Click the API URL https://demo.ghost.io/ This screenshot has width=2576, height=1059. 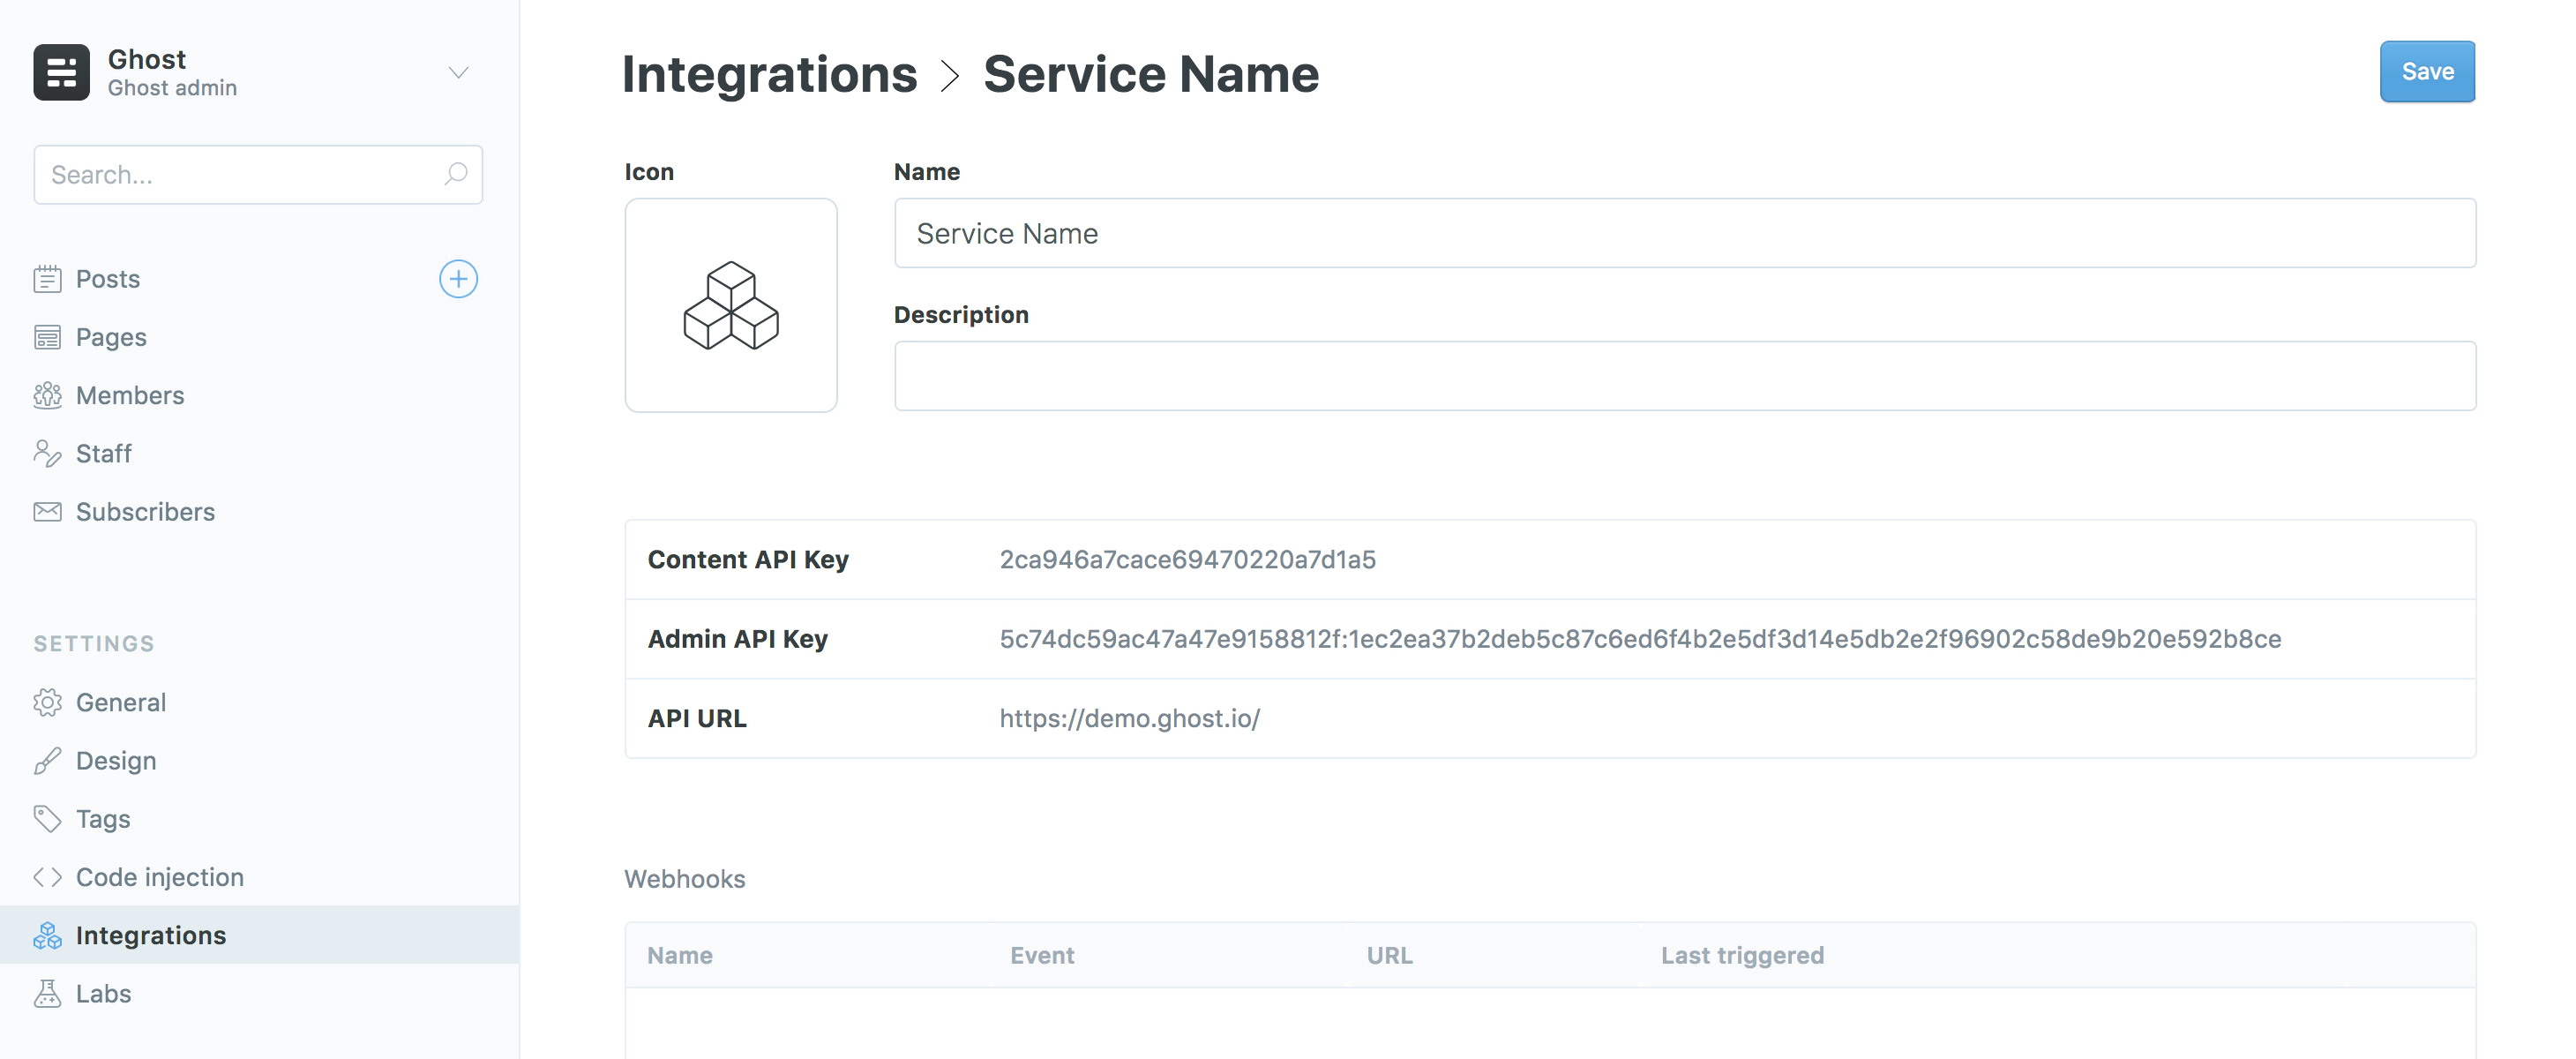[x=1130, y=717]
